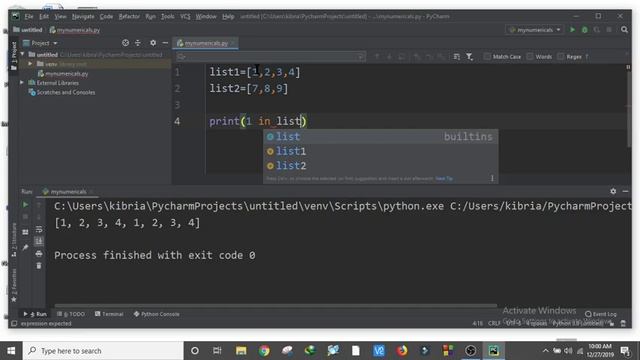This screenshot has height=360, width=640.
Task: Click the Windows Start button
Action: click(x=11, y=351)
